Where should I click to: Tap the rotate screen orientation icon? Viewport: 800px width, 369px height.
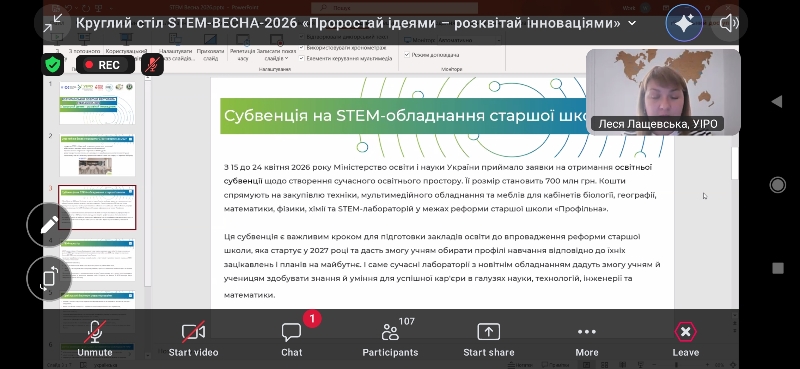pos(49,278)
